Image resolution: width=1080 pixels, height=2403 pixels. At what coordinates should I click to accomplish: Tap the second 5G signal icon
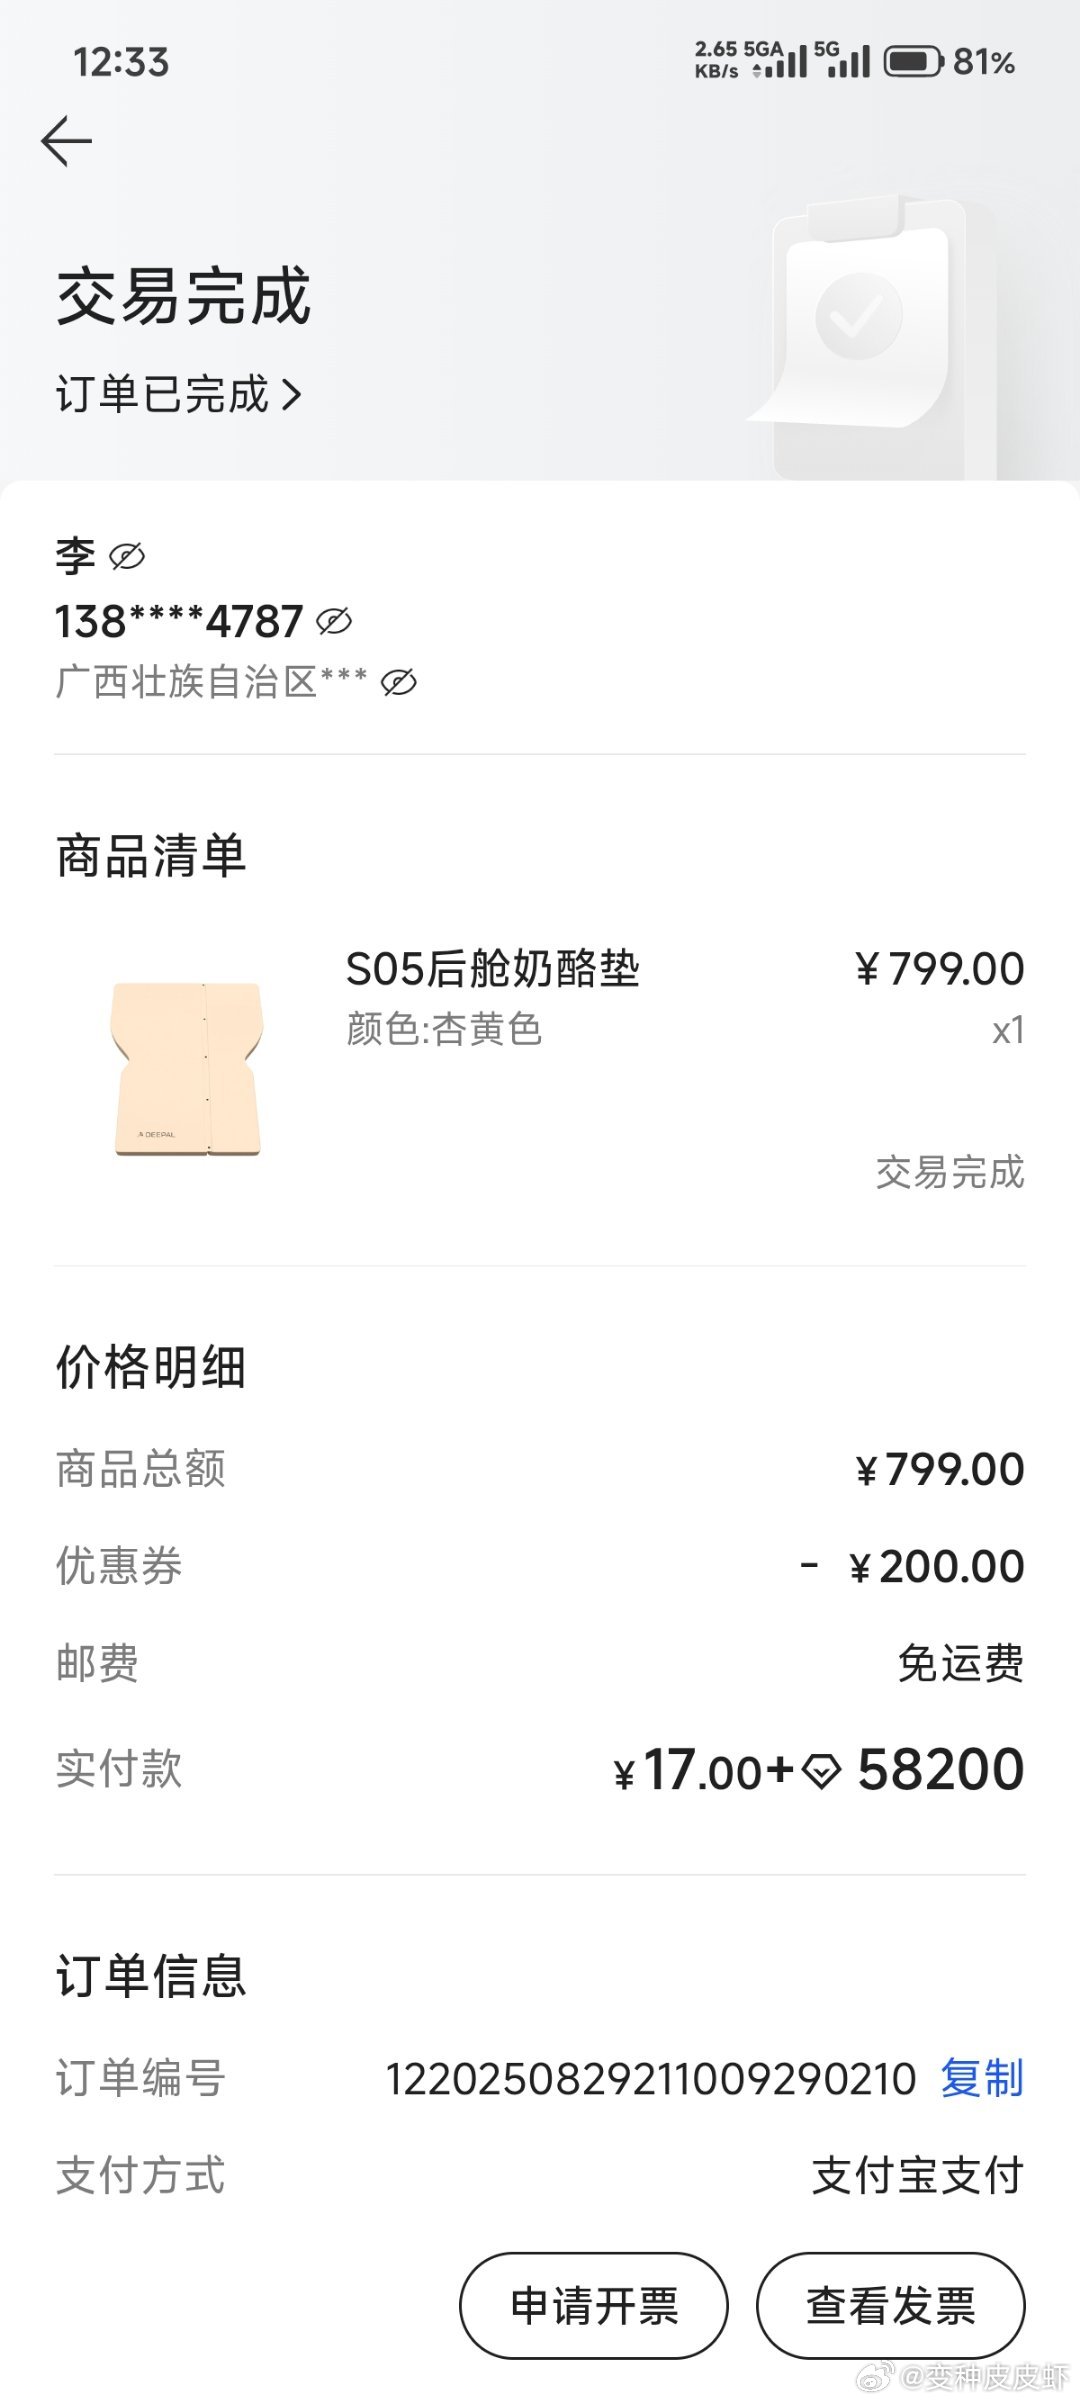click(x=842, y=60)
